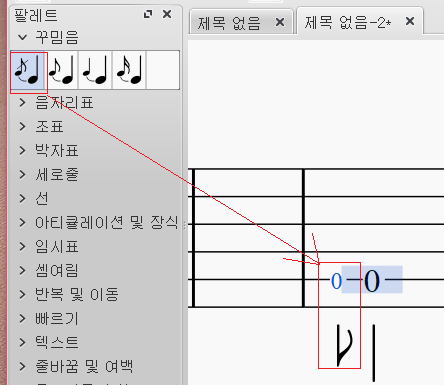Select the small blue grace note 0
Image resolution: width=444 pixels, height=385 pixels.
click(x=336, y=281)
